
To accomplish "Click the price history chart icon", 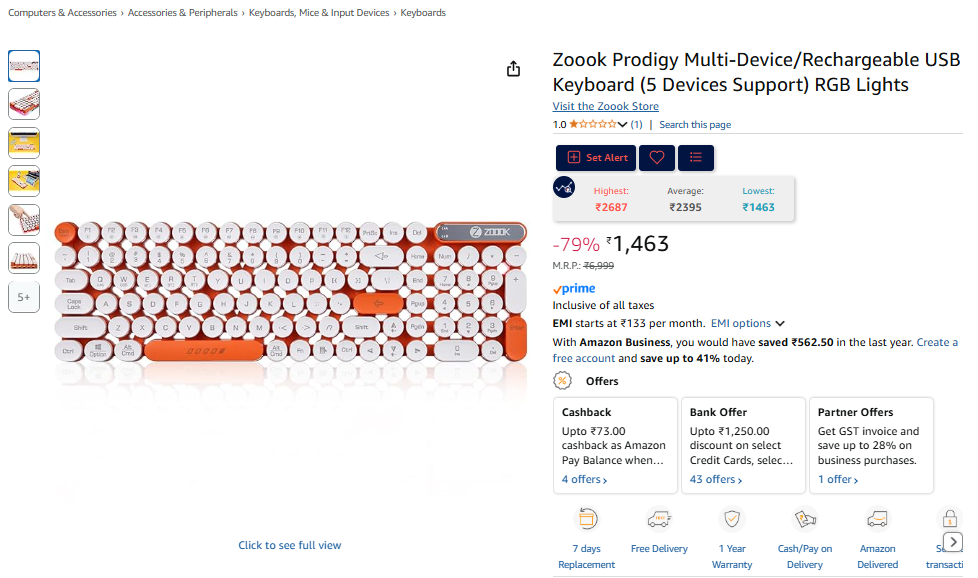I will [564, 187].
